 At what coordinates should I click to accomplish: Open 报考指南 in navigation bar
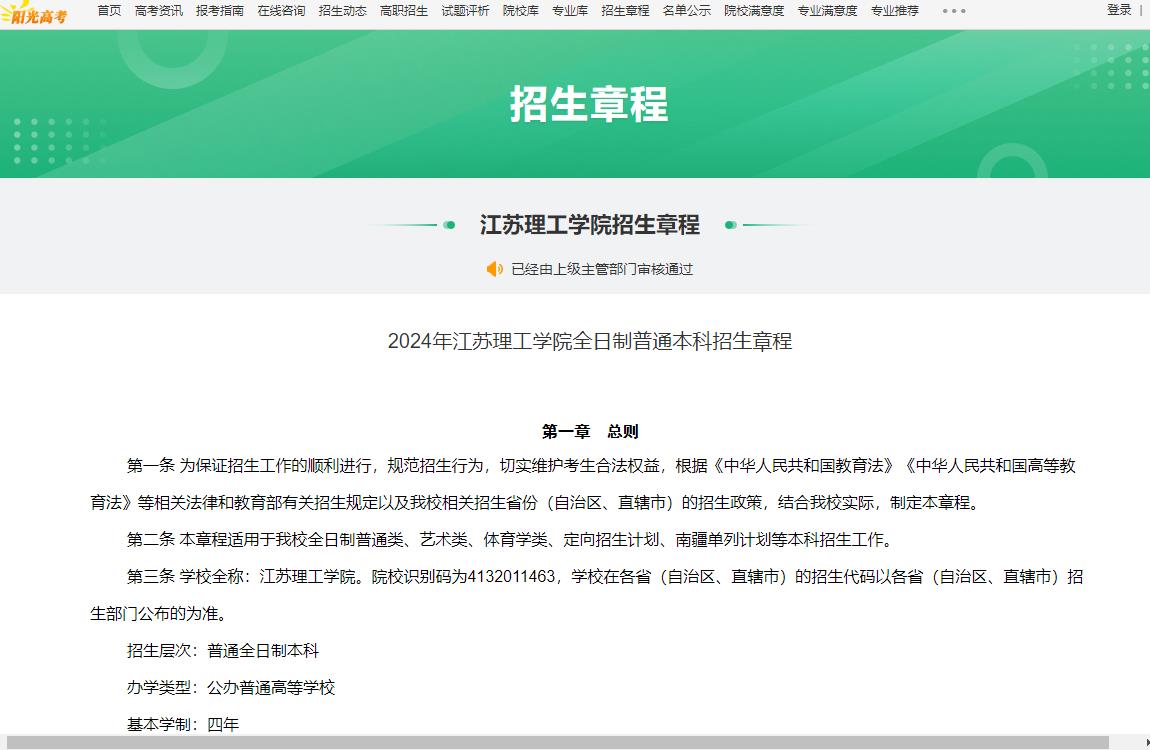tap(220, 11)
